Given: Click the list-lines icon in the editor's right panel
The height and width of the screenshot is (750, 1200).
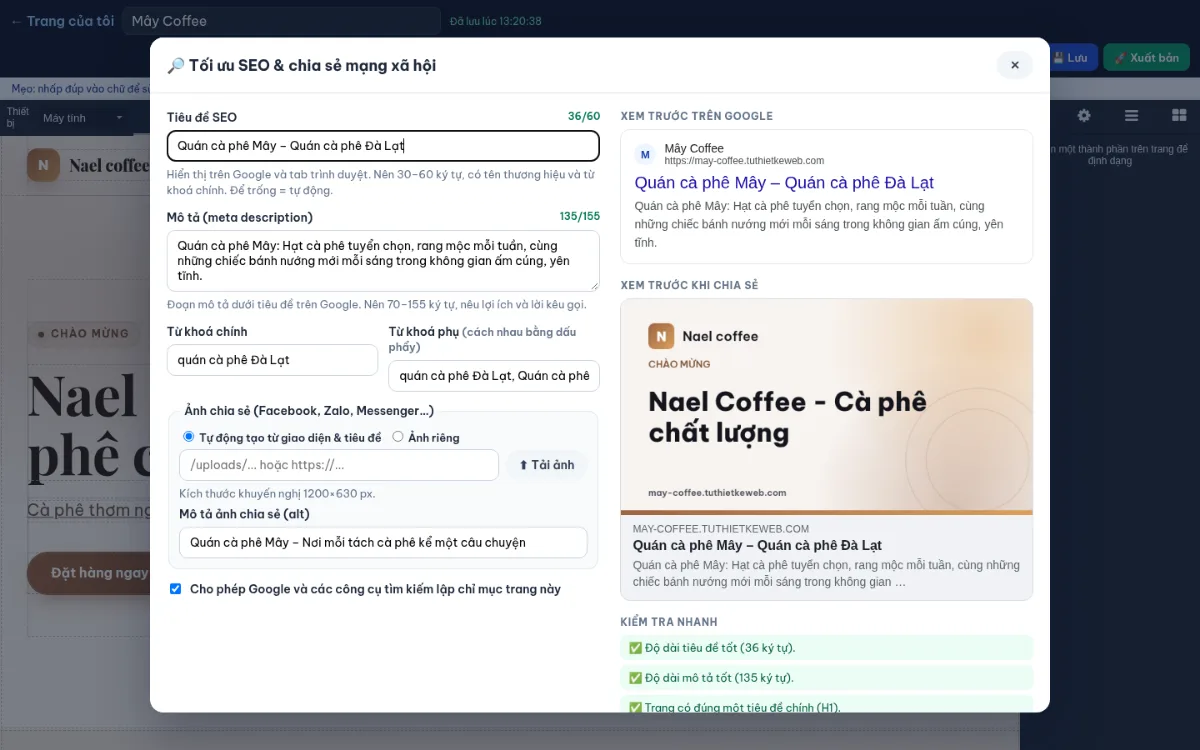Looking at the screenshot, I should pyautogui.click(x=1131, y=116).
